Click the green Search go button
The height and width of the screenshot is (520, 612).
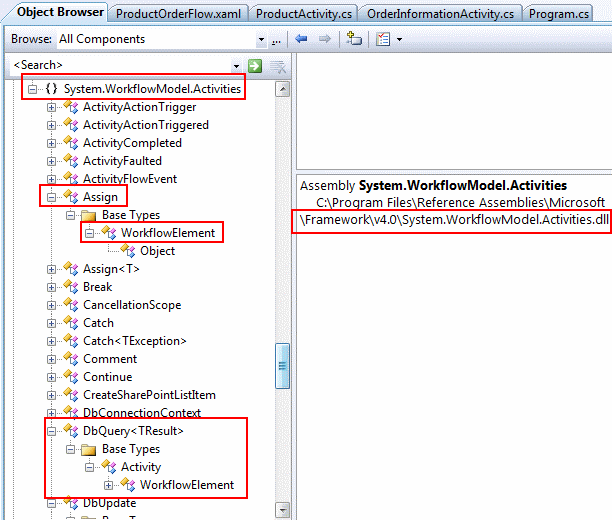(255, 66)
